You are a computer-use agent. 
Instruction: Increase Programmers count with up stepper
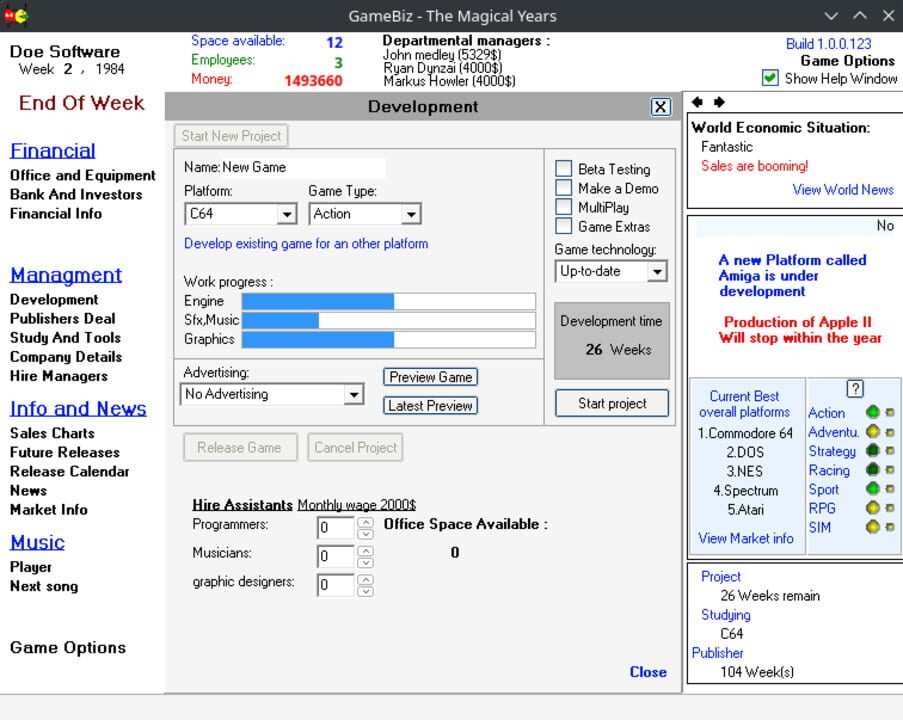click(365, 521)
